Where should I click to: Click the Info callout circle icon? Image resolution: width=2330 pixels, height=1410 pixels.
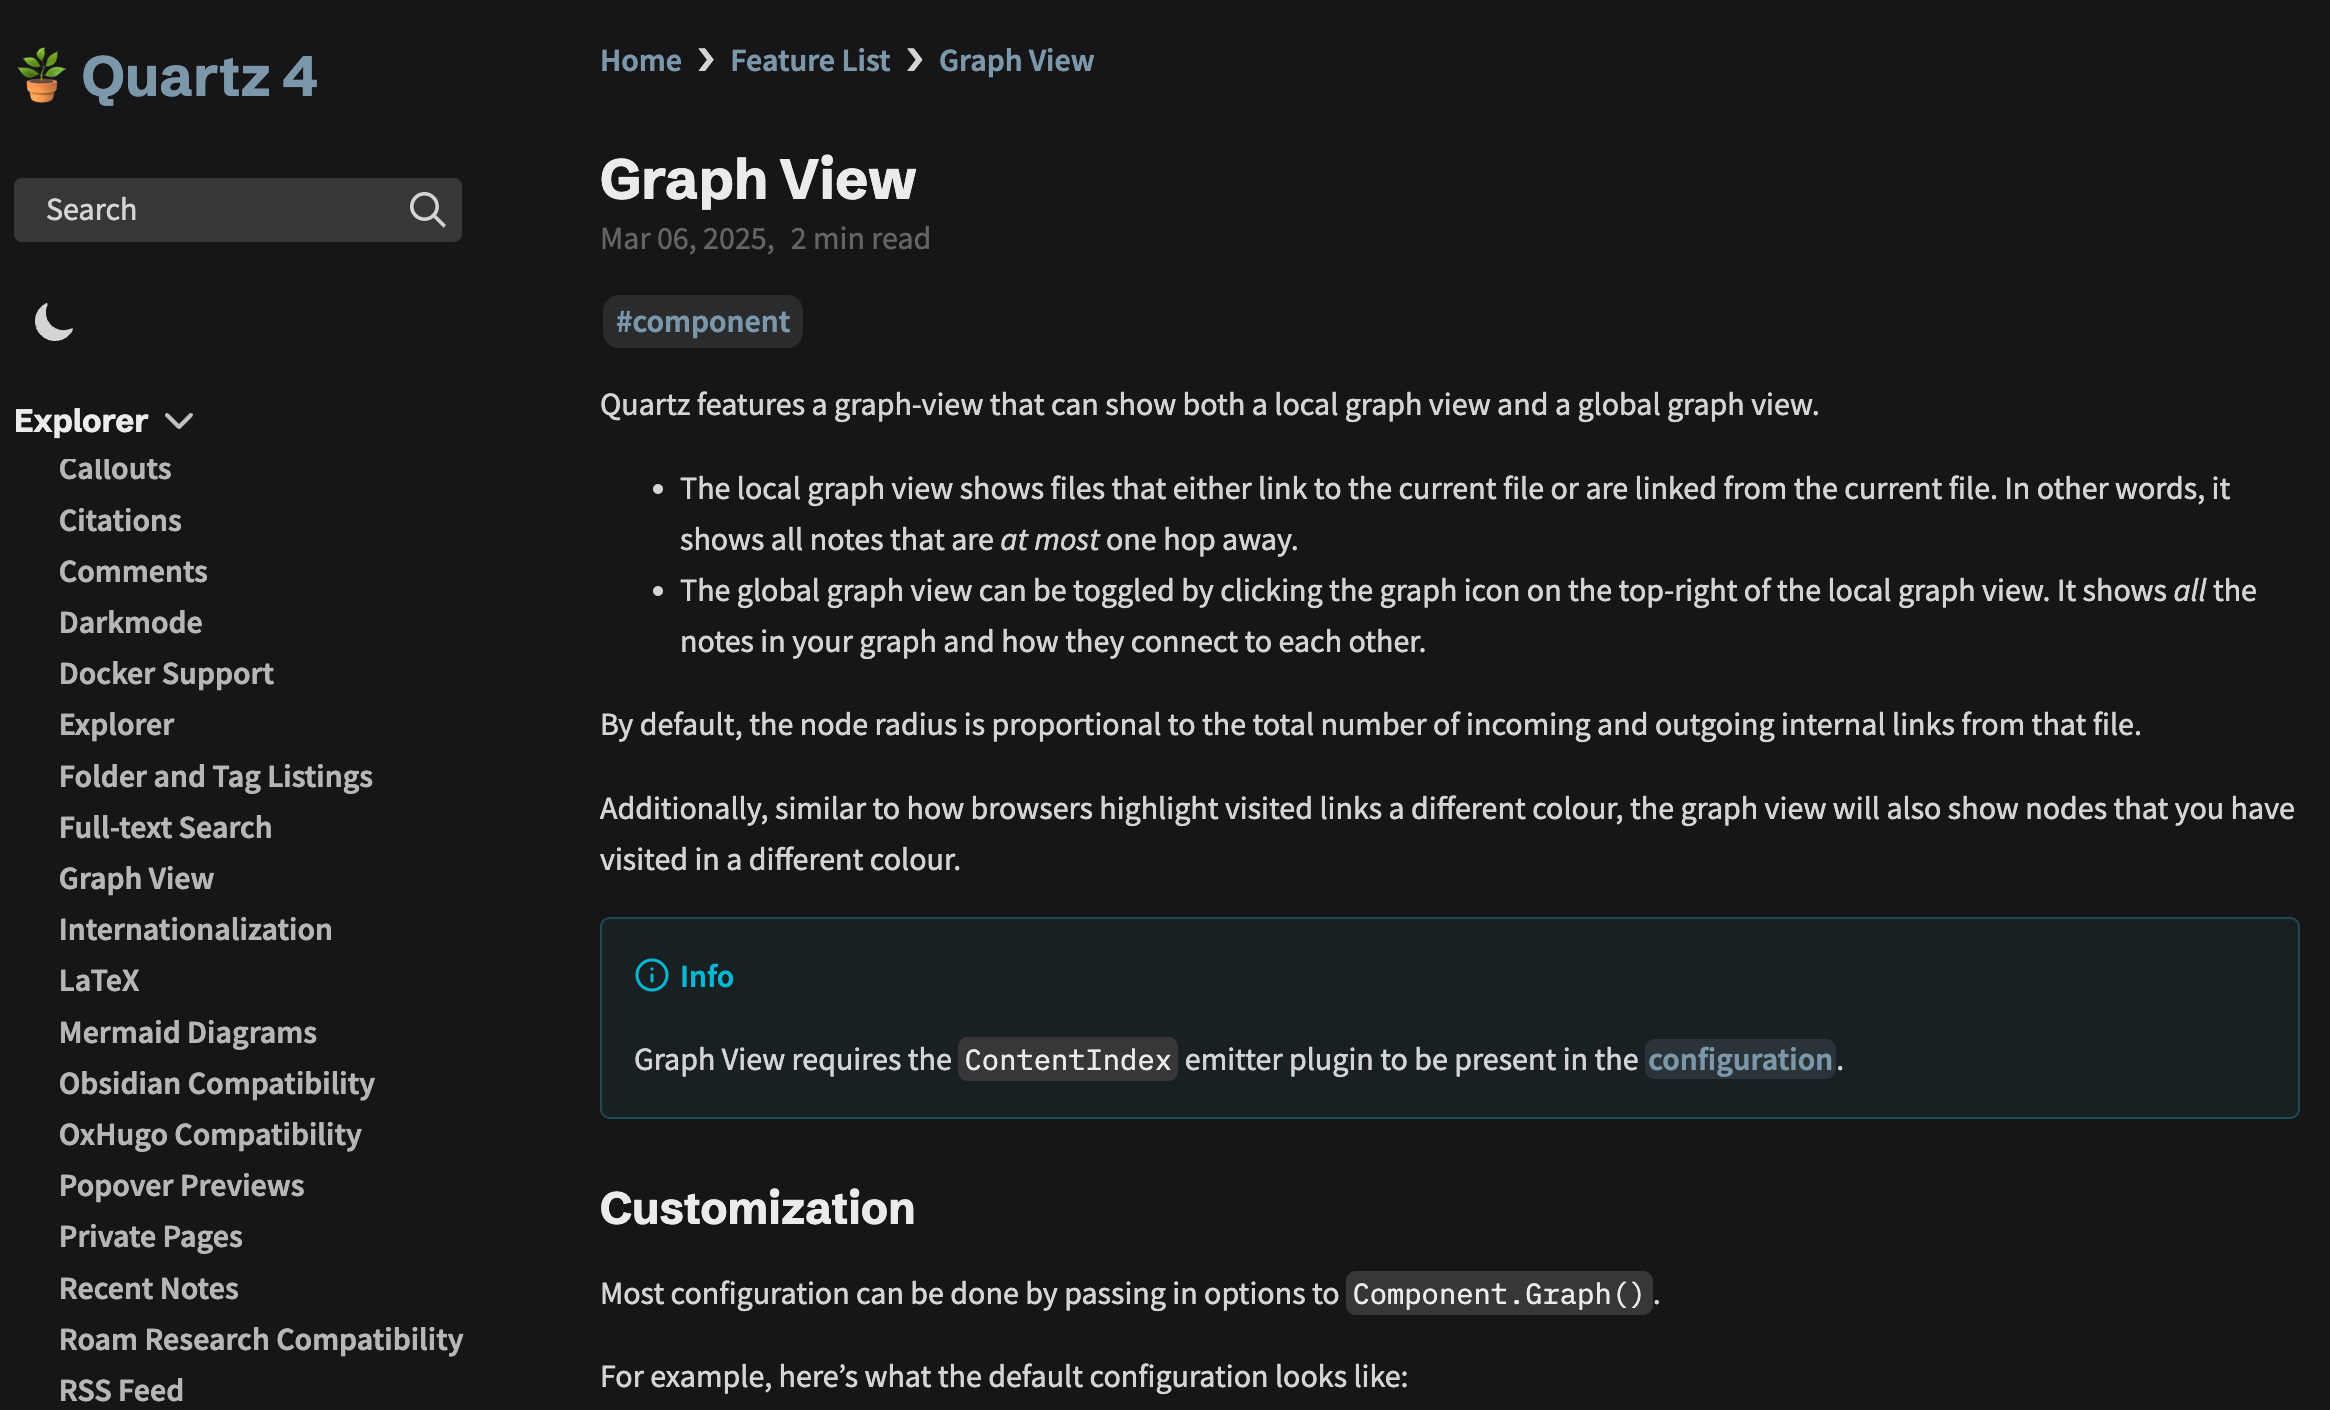pos(652,975)
